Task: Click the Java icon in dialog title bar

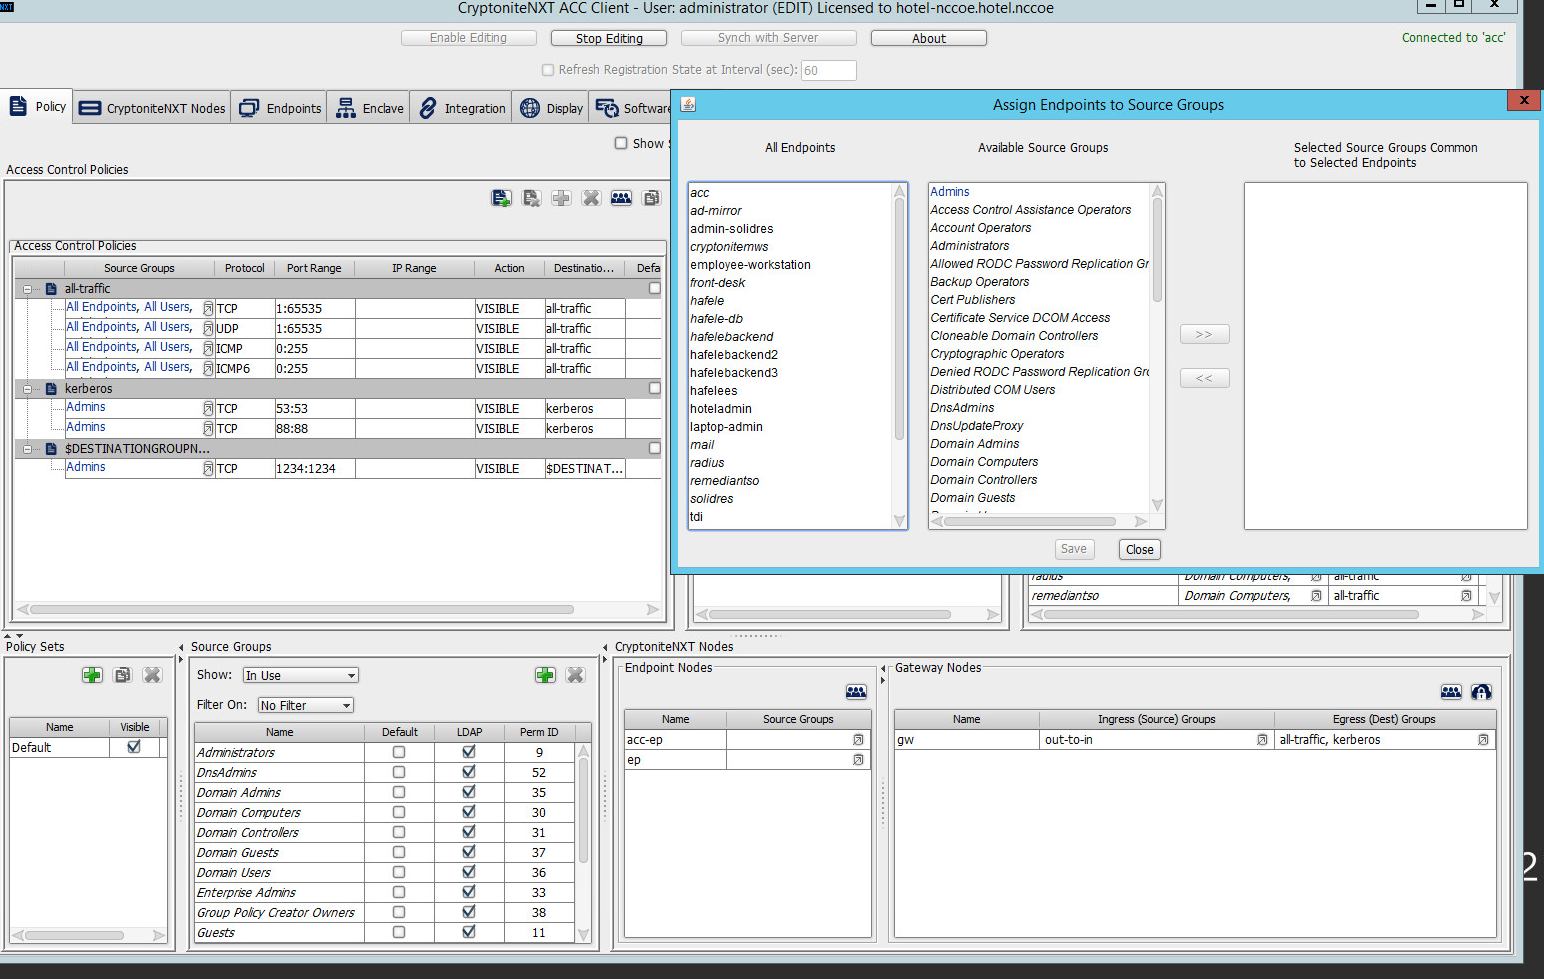Action: (x=688, y=104)
